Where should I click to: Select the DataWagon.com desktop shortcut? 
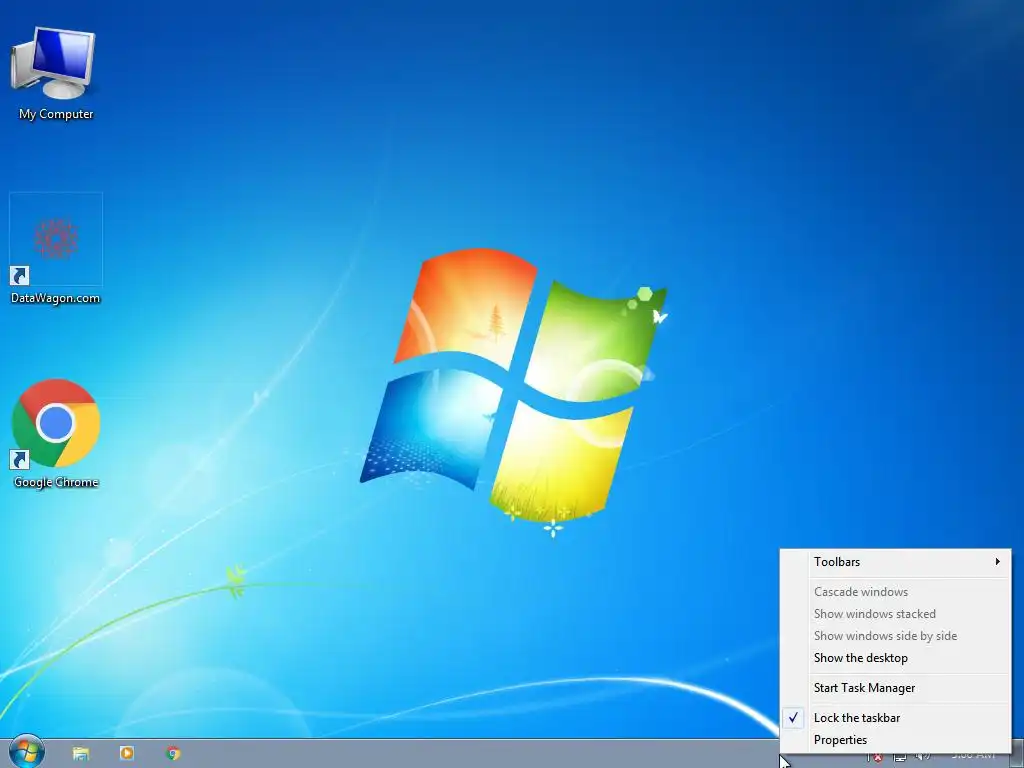56,249
